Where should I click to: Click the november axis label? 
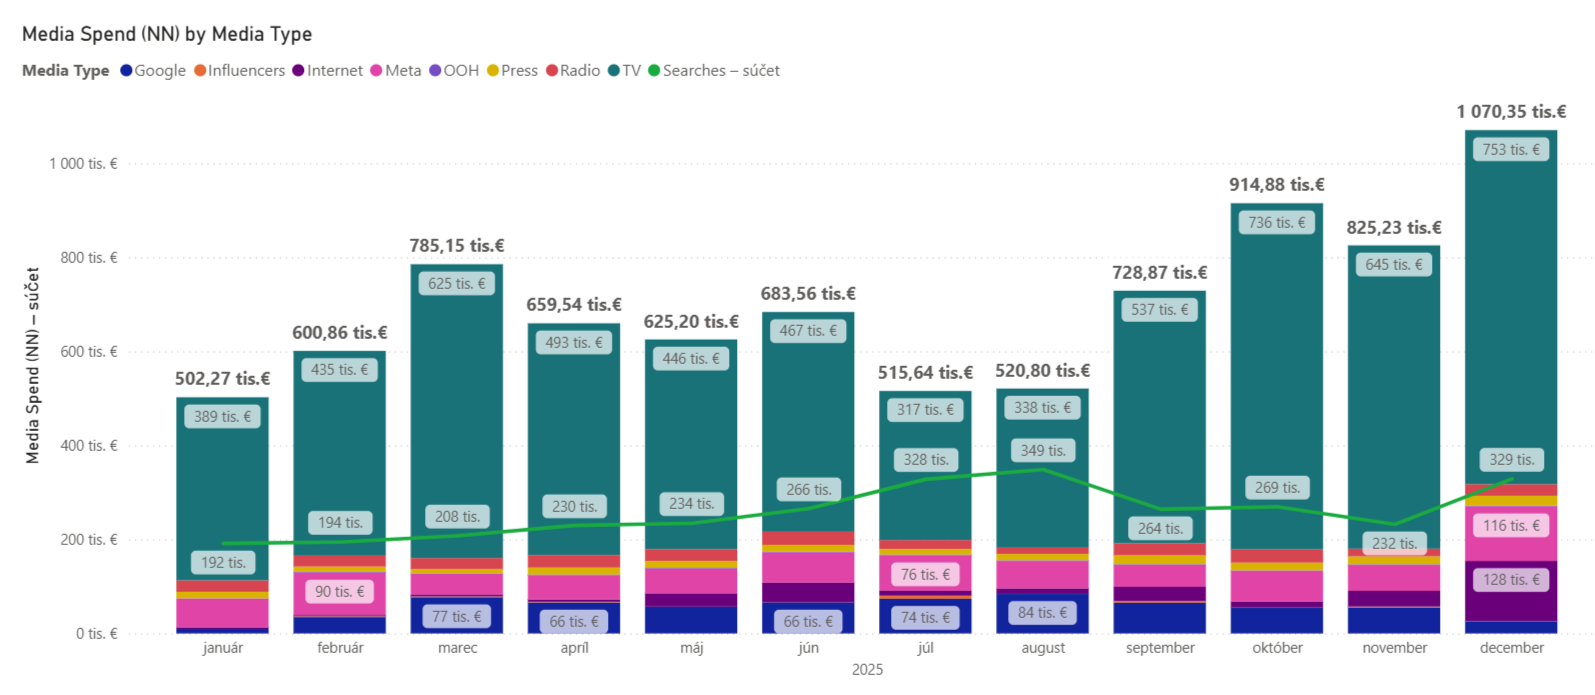pyautogui.click(x=1395, y=648)
